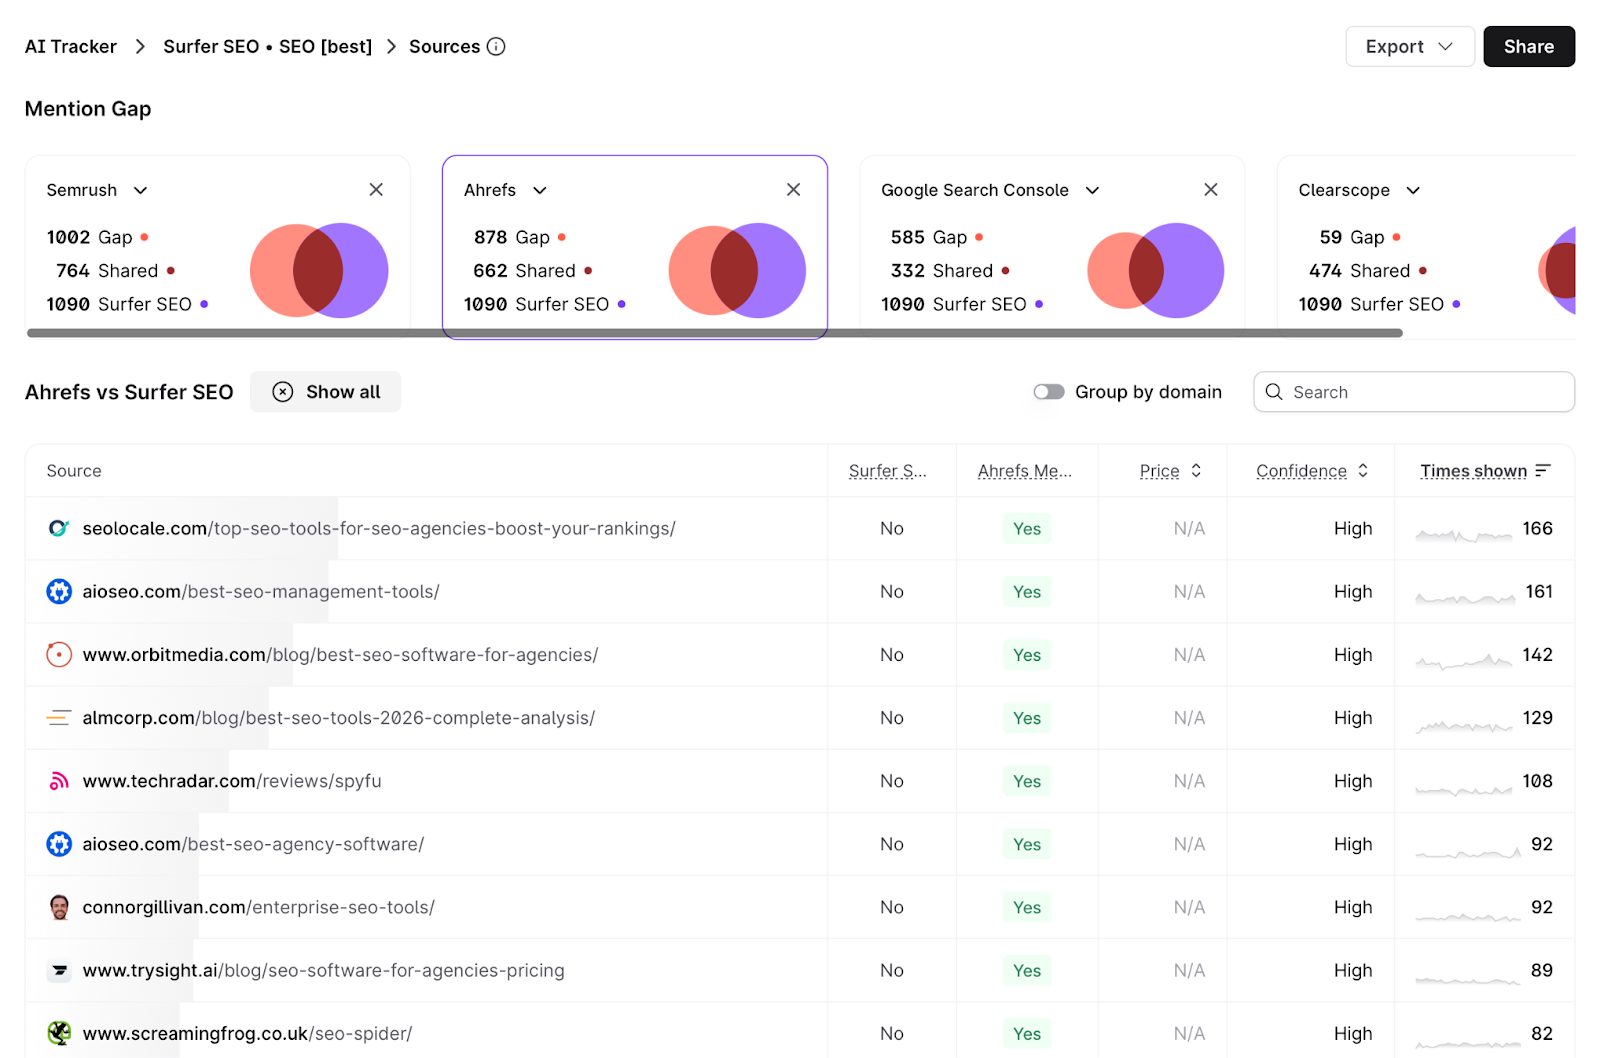Sort by Price column arrows
The image size is (1600, 1058).
point(1196,470)
